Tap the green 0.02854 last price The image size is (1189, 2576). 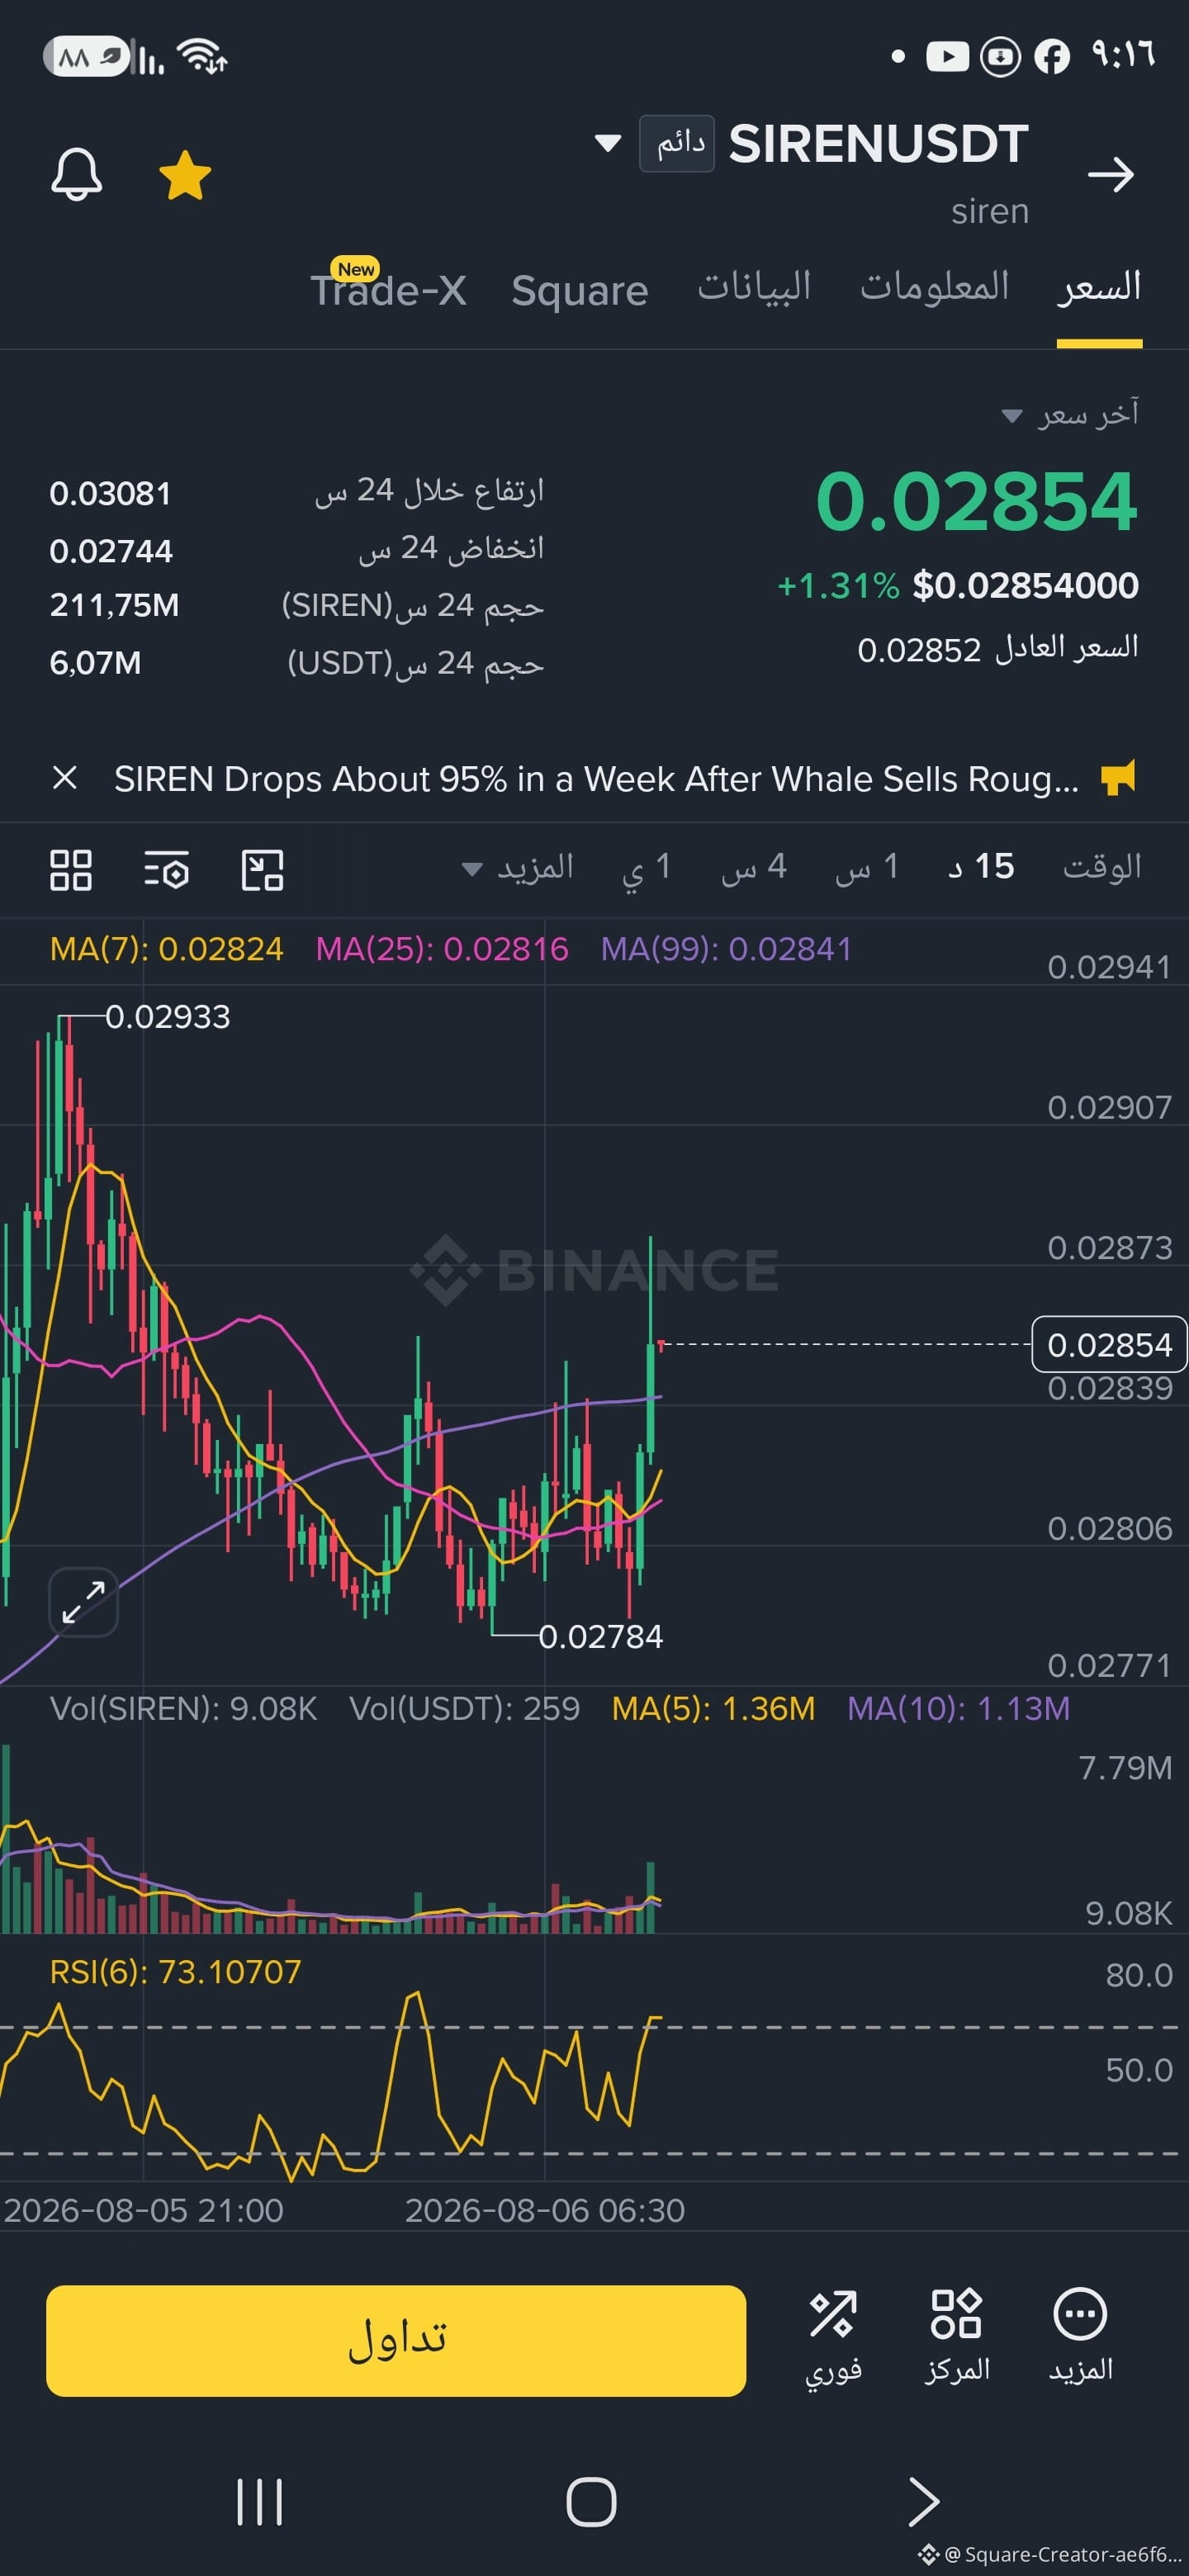977,500
